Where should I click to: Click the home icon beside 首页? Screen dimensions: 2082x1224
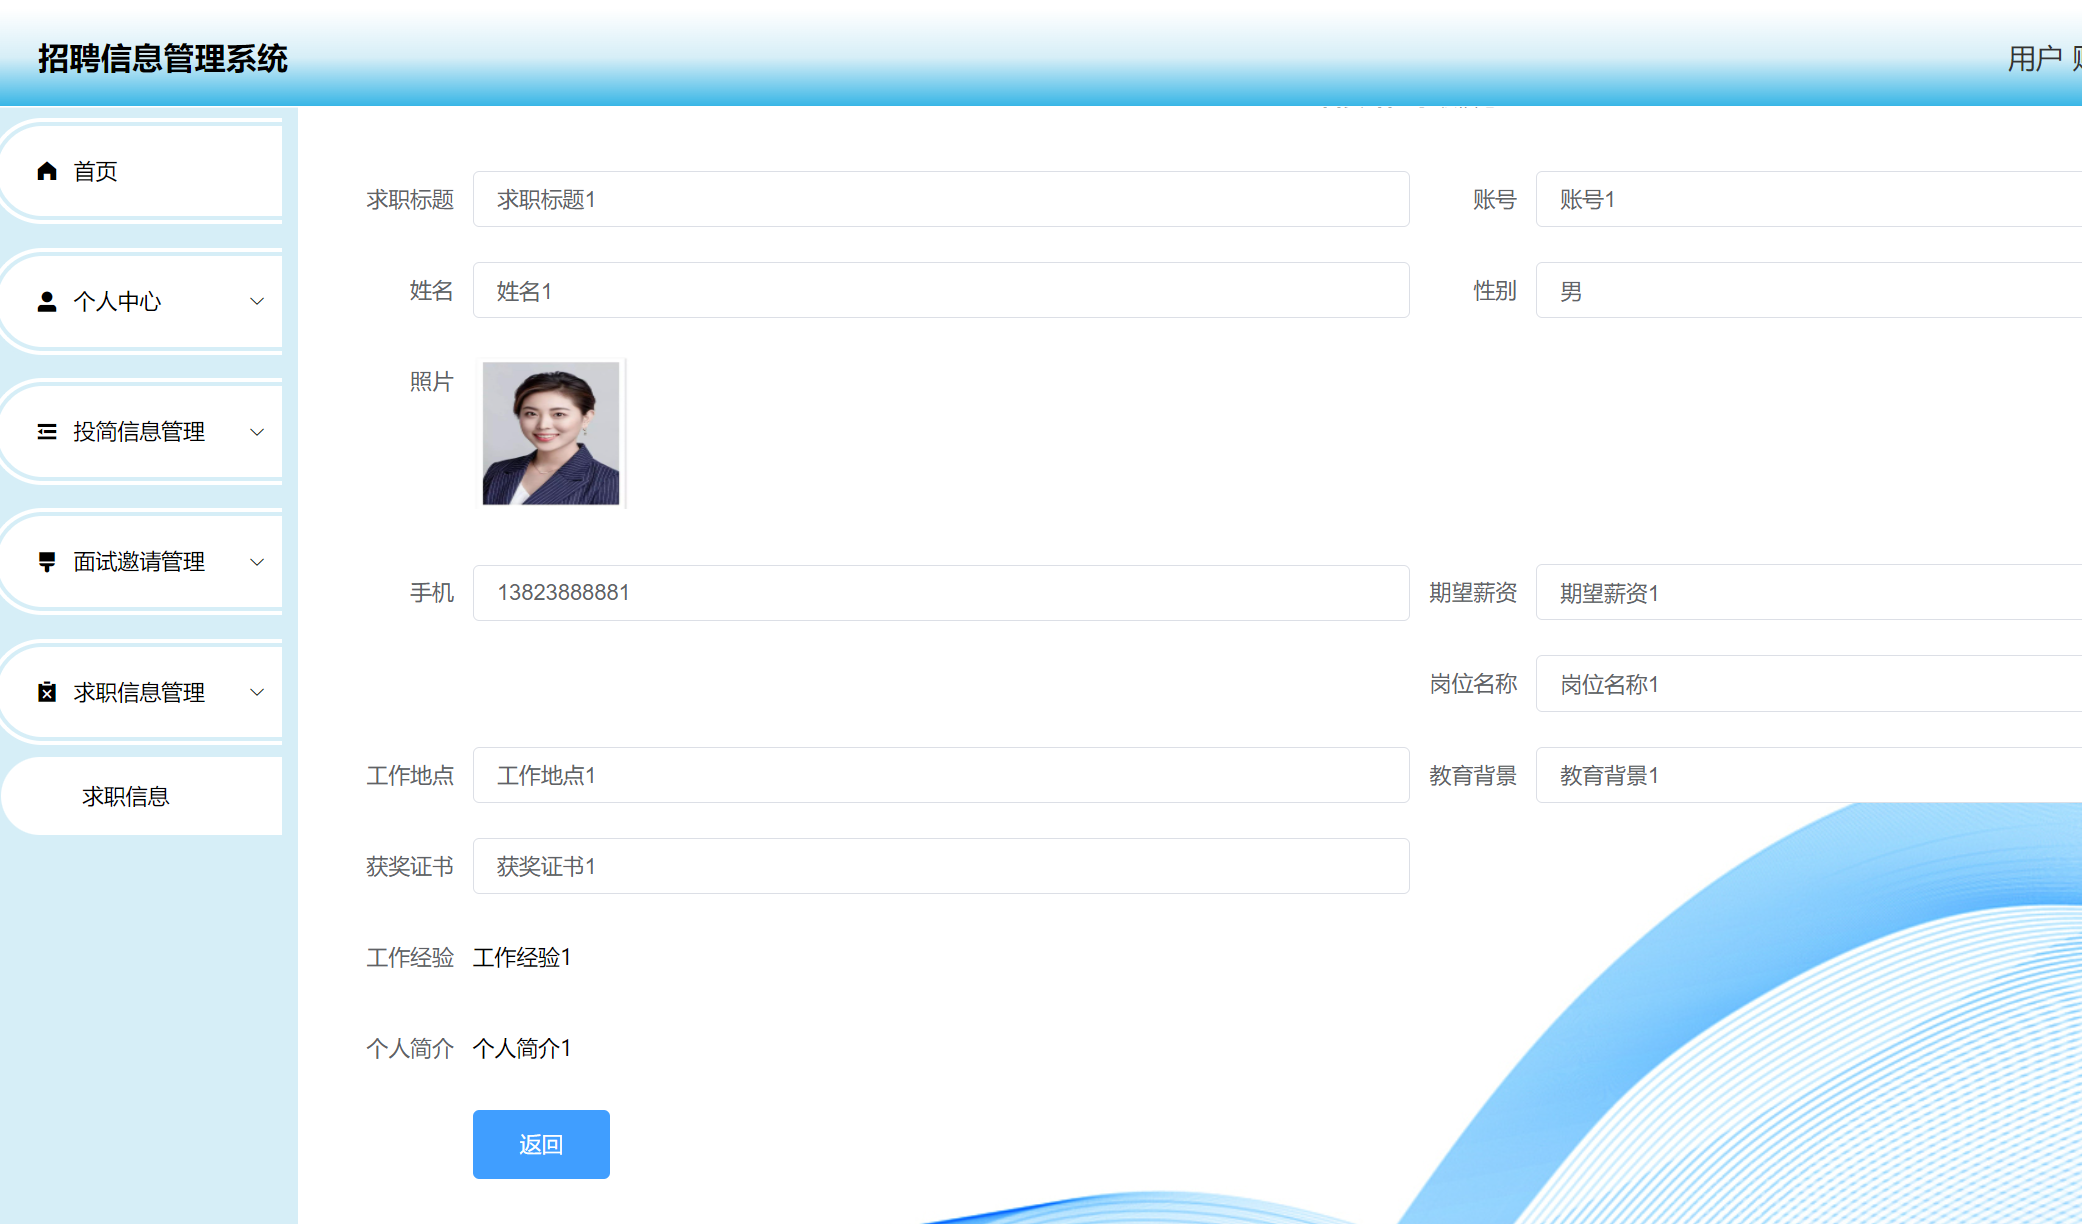pyautogui.click(x=47, y=171)
